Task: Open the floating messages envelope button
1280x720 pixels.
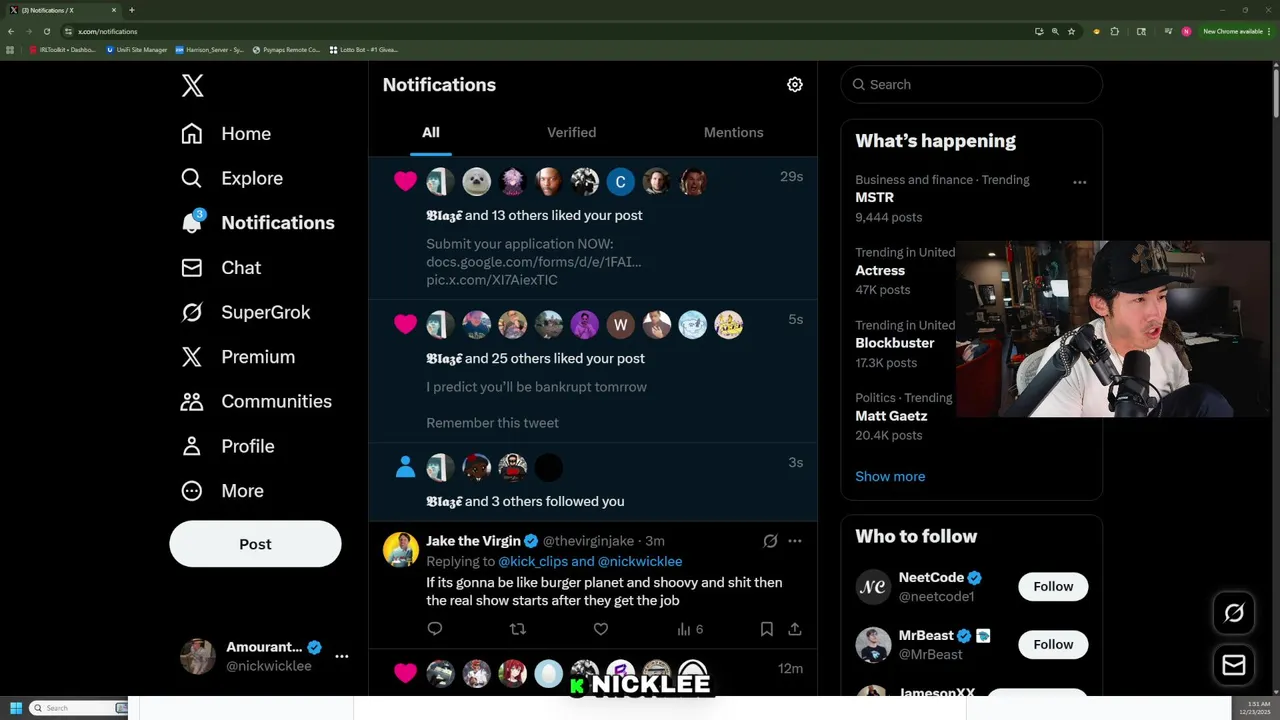Action: pos(1234,665)
